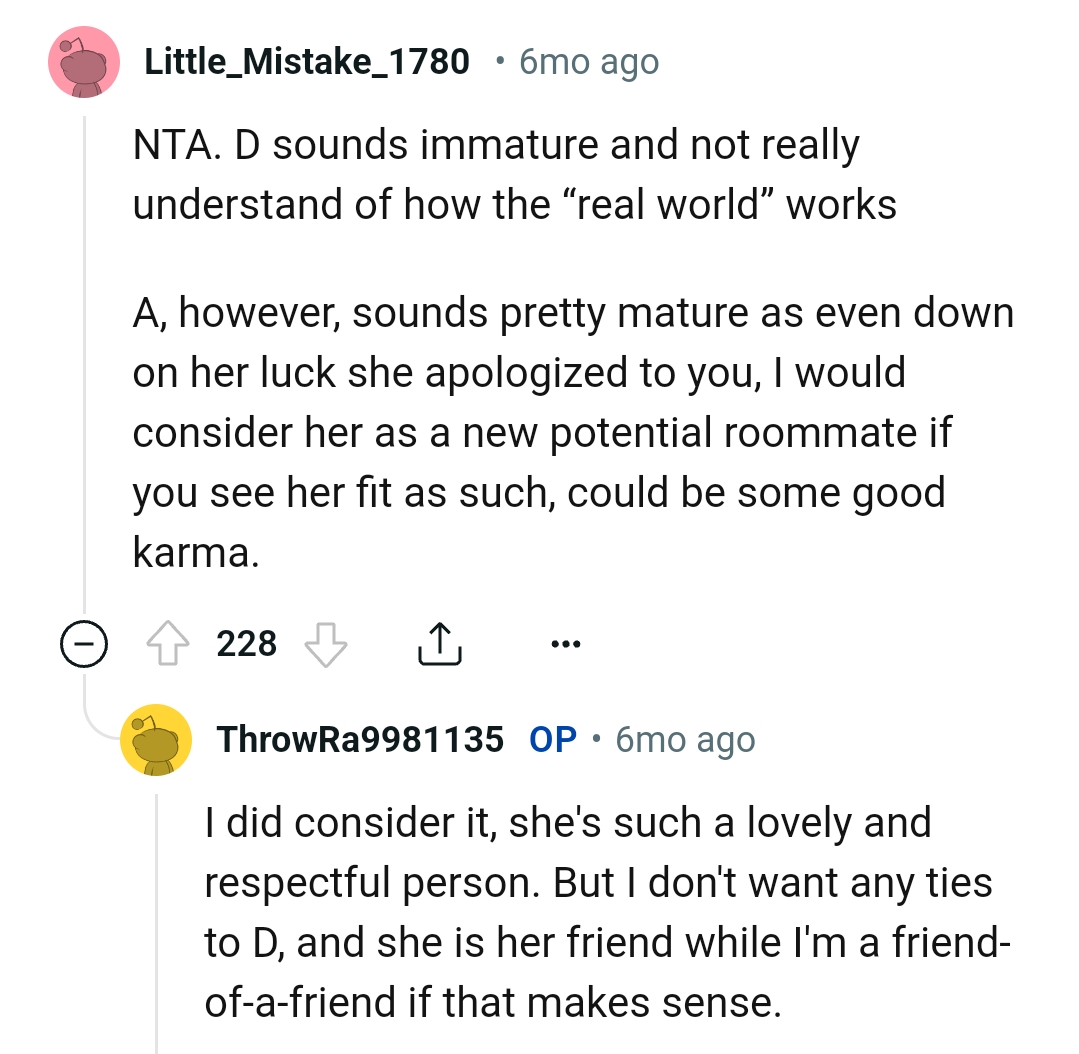Screen dimensions: 1079x1054
Task: Click Little_Mistake_1780's pink avatar
Action: 84,62
